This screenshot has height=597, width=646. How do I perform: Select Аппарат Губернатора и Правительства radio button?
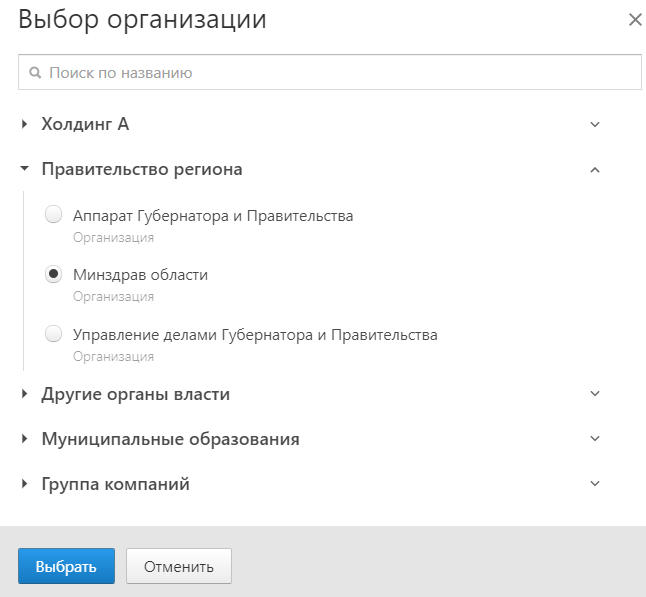point(54,214)
